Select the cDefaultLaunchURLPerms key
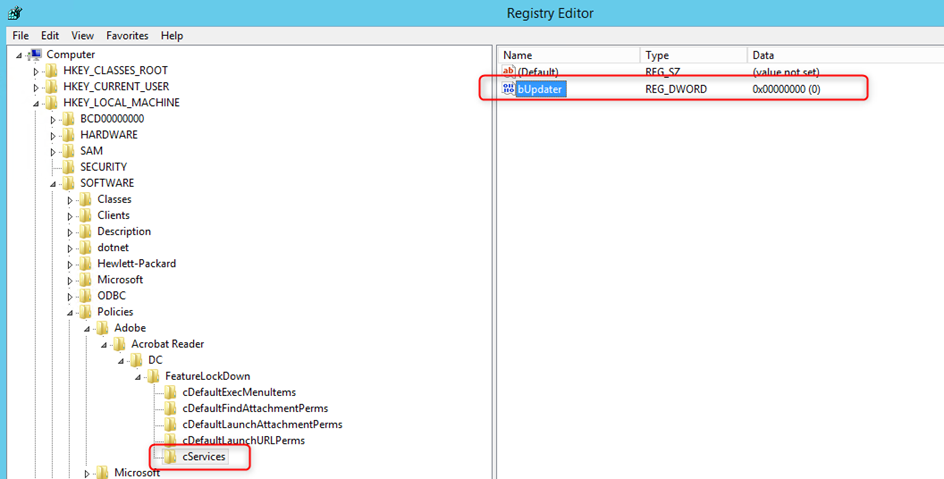944x479 pixels. 243,441
